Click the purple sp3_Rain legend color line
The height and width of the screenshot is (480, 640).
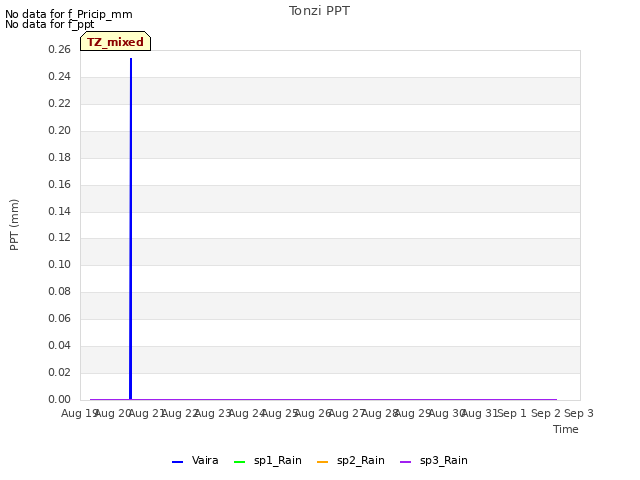(x=405, y=462)
